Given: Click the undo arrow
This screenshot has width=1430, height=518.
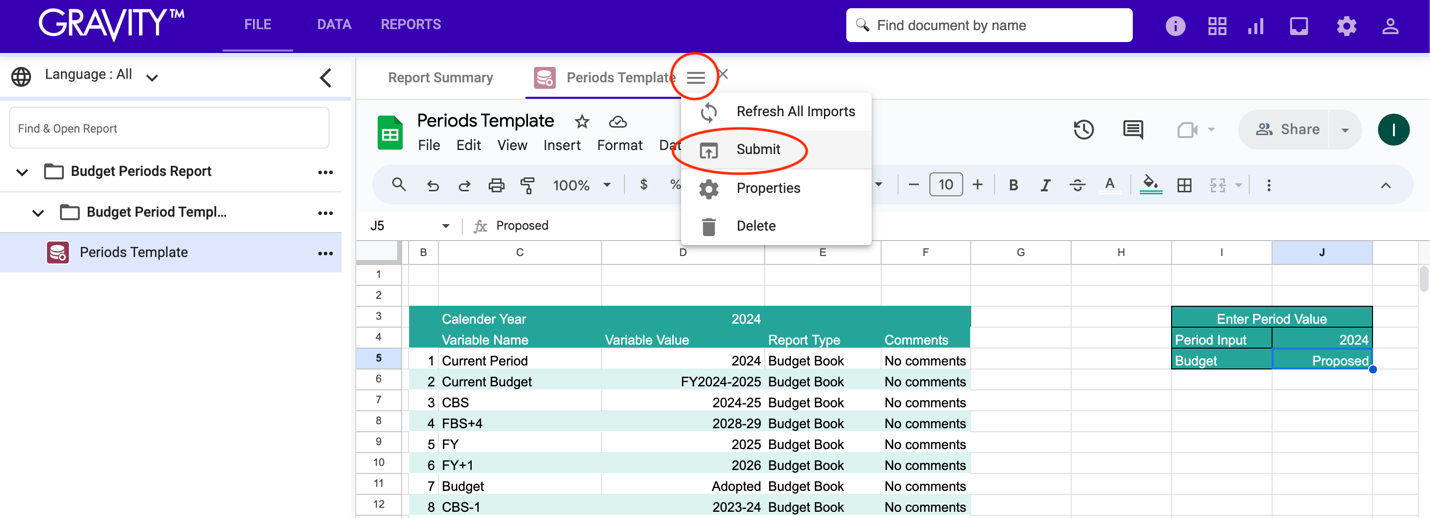Looking at the screenshot, I should pyautogui.click(x=432, y=185).
